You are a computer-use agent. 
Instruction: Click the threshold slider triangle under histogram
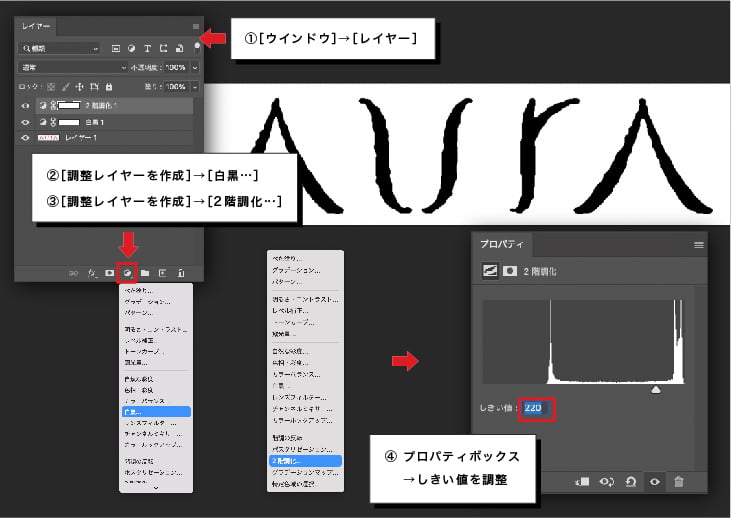(655, 389)
